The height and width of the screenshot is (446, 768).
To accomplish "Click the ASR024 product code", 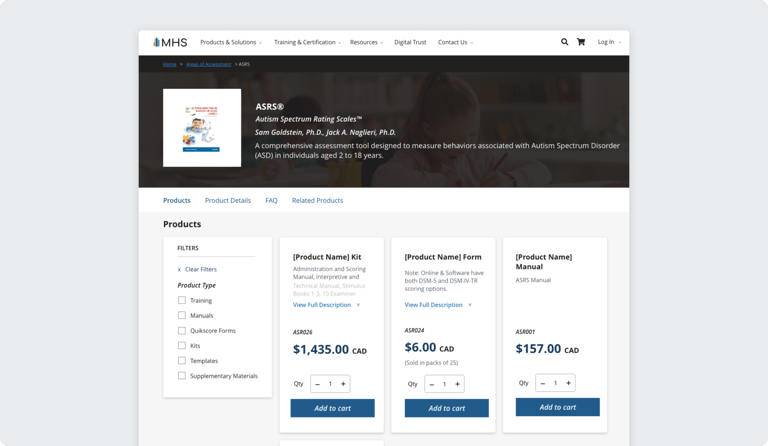I will coord(414,330).
